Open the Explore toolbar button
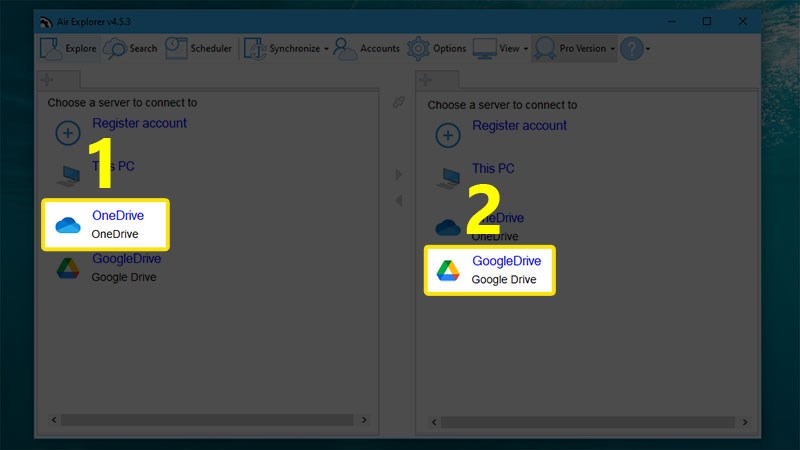 (x=69, y=48)
